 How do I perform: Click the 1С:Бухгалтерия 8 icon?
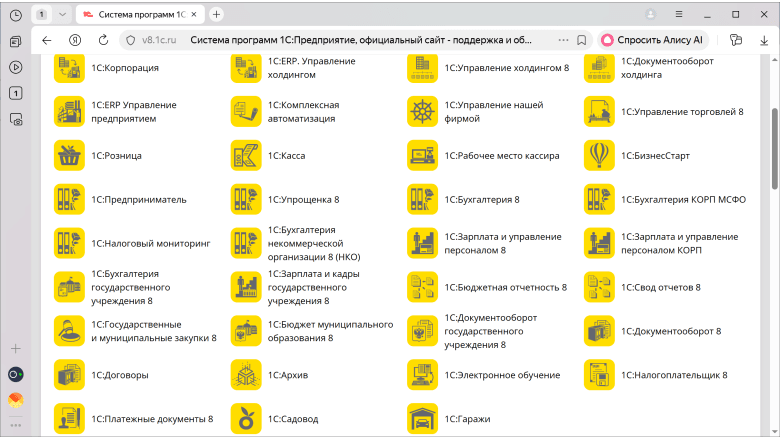422,199
